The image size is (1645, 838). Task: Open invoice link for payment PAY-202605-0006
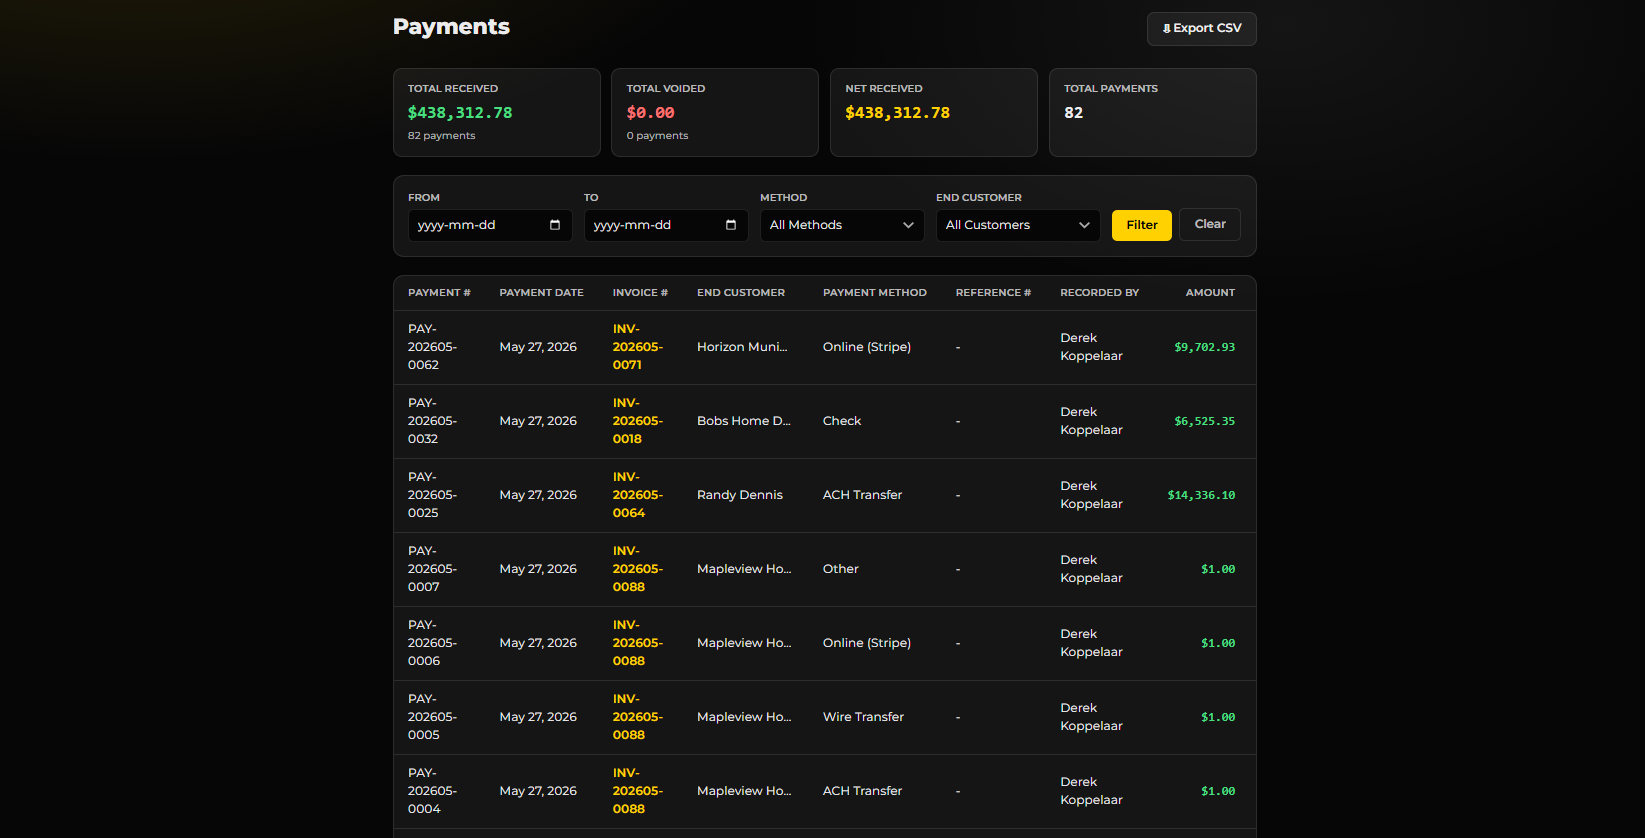coord(637,643)
